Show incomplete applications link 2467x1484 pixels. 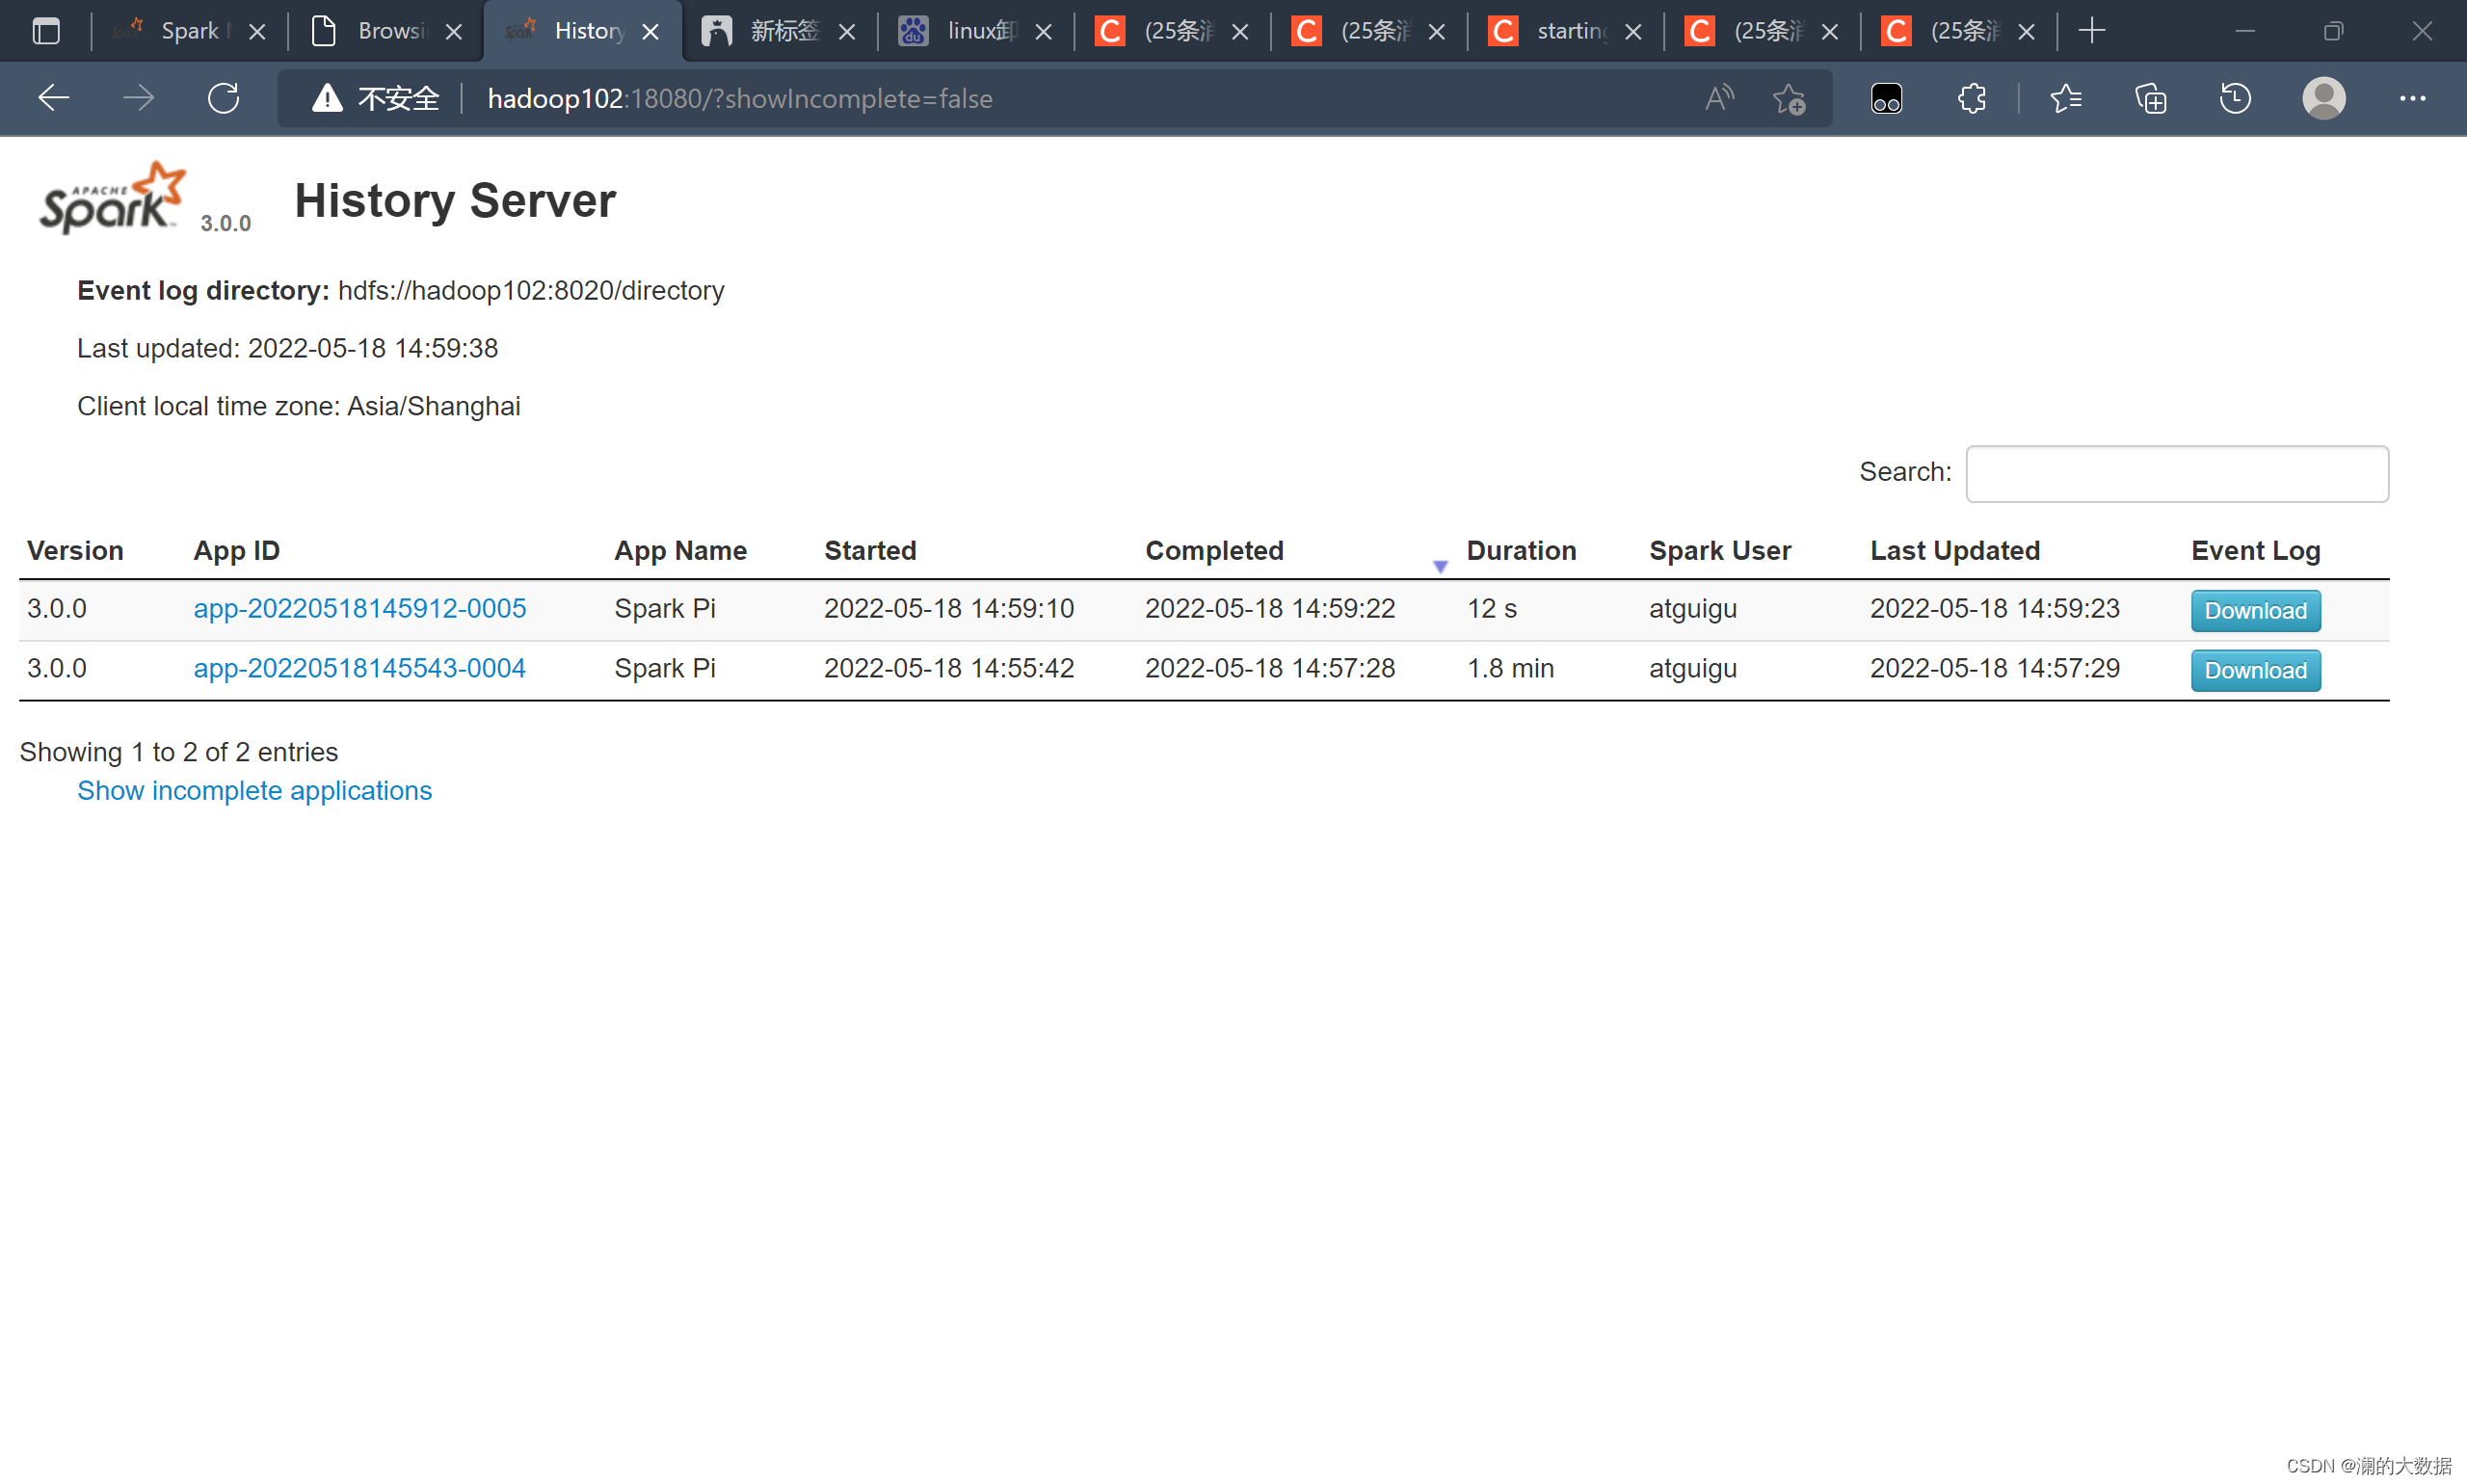pyautogui.click(x=254, y=791)
